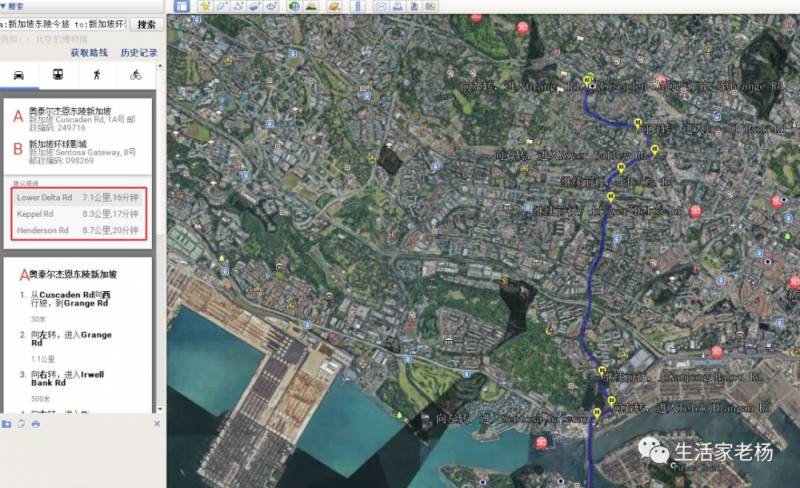
Task: Click the Add Placemark pushpin icon
Action: pos(205,6)
